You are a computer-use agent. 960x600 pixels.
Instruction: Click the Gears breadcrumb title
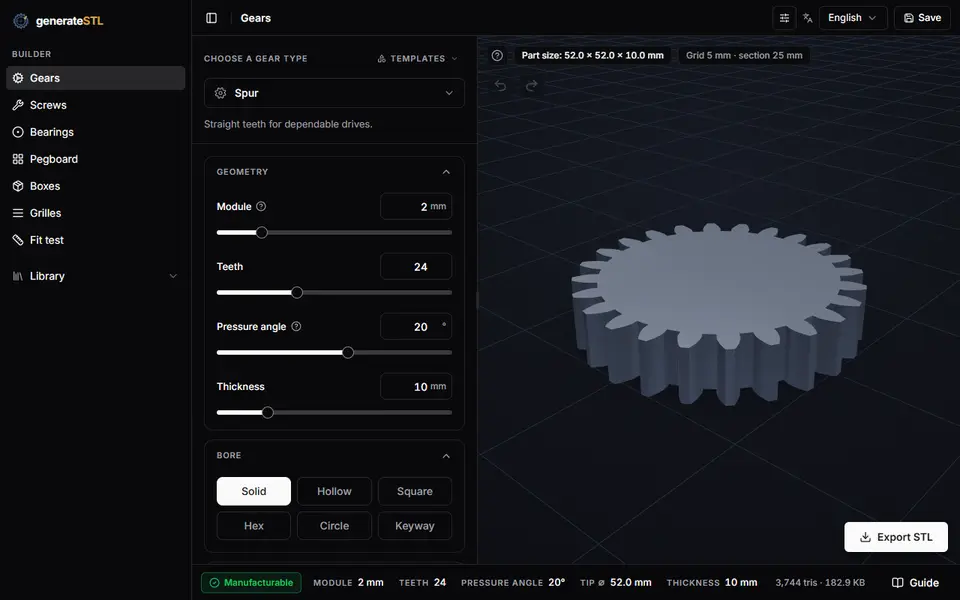pos(255,18)
